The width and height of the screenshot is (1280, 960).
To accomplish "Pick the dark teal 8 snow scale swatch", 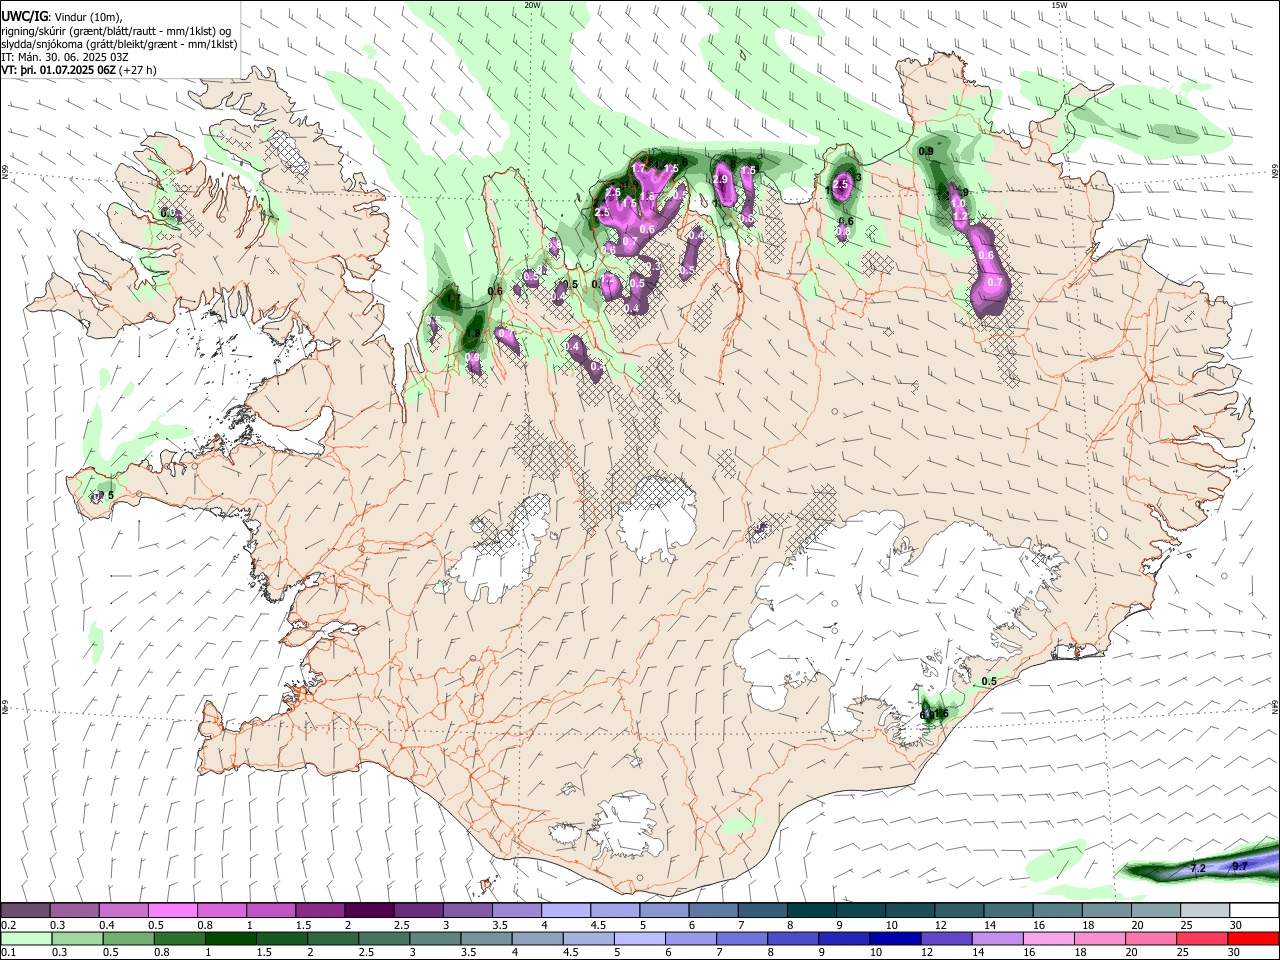I will tap(813, 911).
